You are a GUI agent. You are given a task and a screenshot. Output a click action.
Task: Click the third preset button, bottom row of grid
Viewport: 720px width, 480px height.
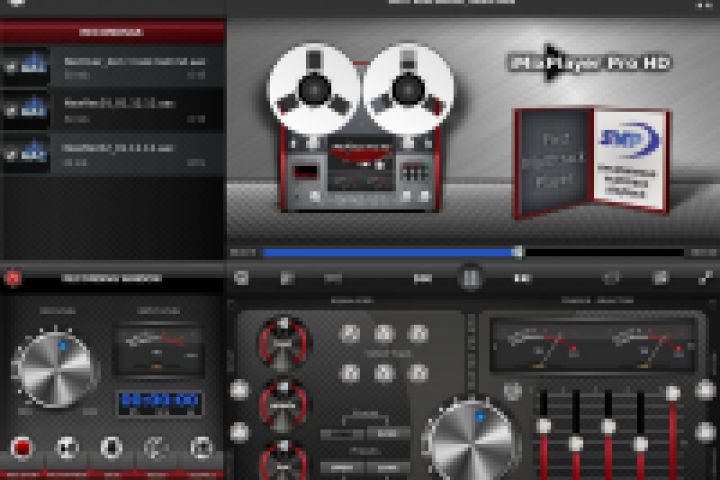coord(418,373)
